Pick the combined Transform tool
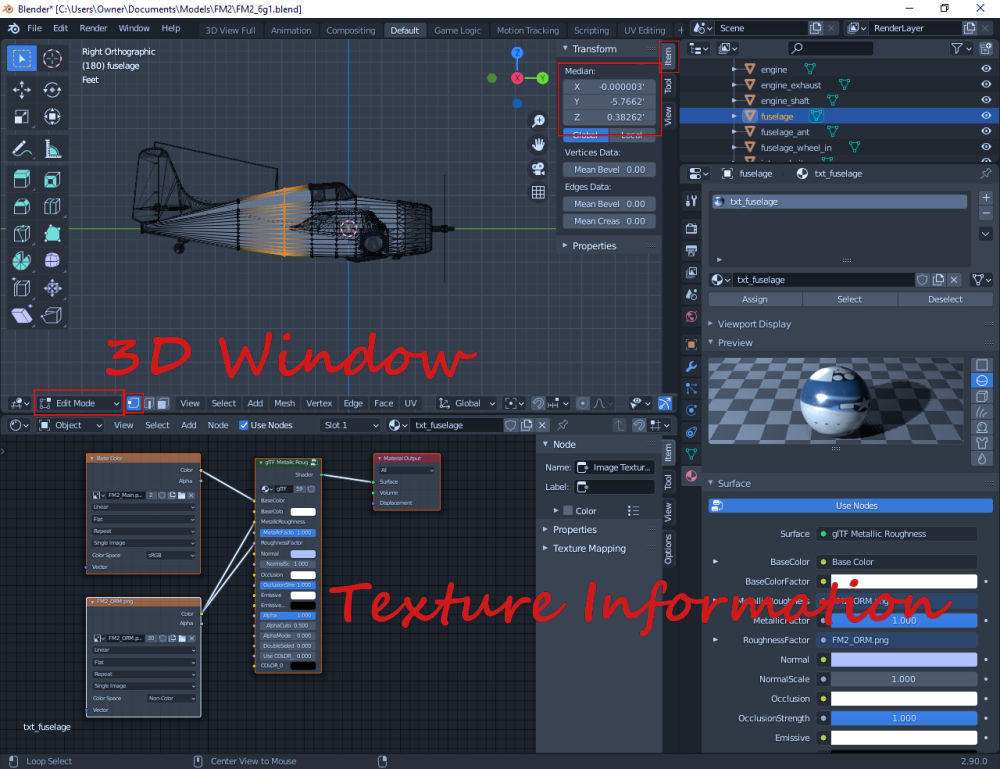 click(x=52, y=117)
